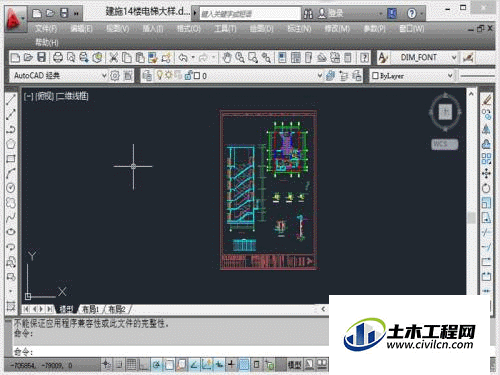Open the 修改(M) menu
This screenshot has width=500, height=375.
(x=337, y=29)
